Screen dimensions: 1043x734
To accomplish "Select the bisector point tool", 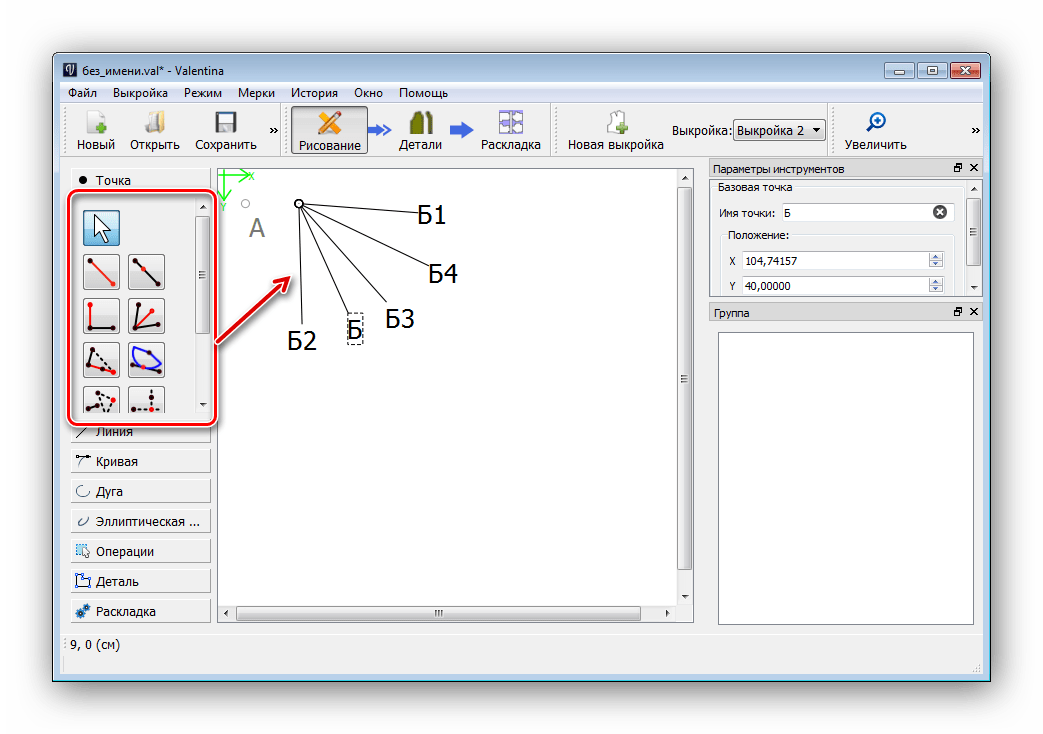I will pos(146,316).
